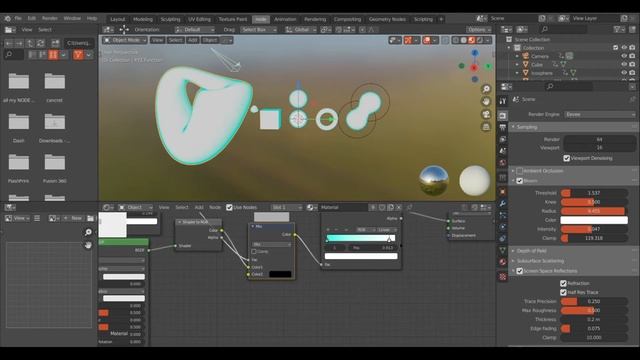Open the Modifiers wrench tab icon
Image resolution: width=640 pixels, height=360 pixels.
(503, 203)
